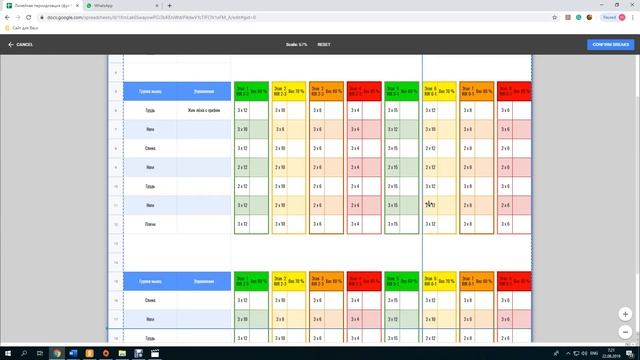Image resolution: width=640 pixels, height=360 pixels.
Task: Select the horizontal blue page break line
Action: tap(320, 328)
